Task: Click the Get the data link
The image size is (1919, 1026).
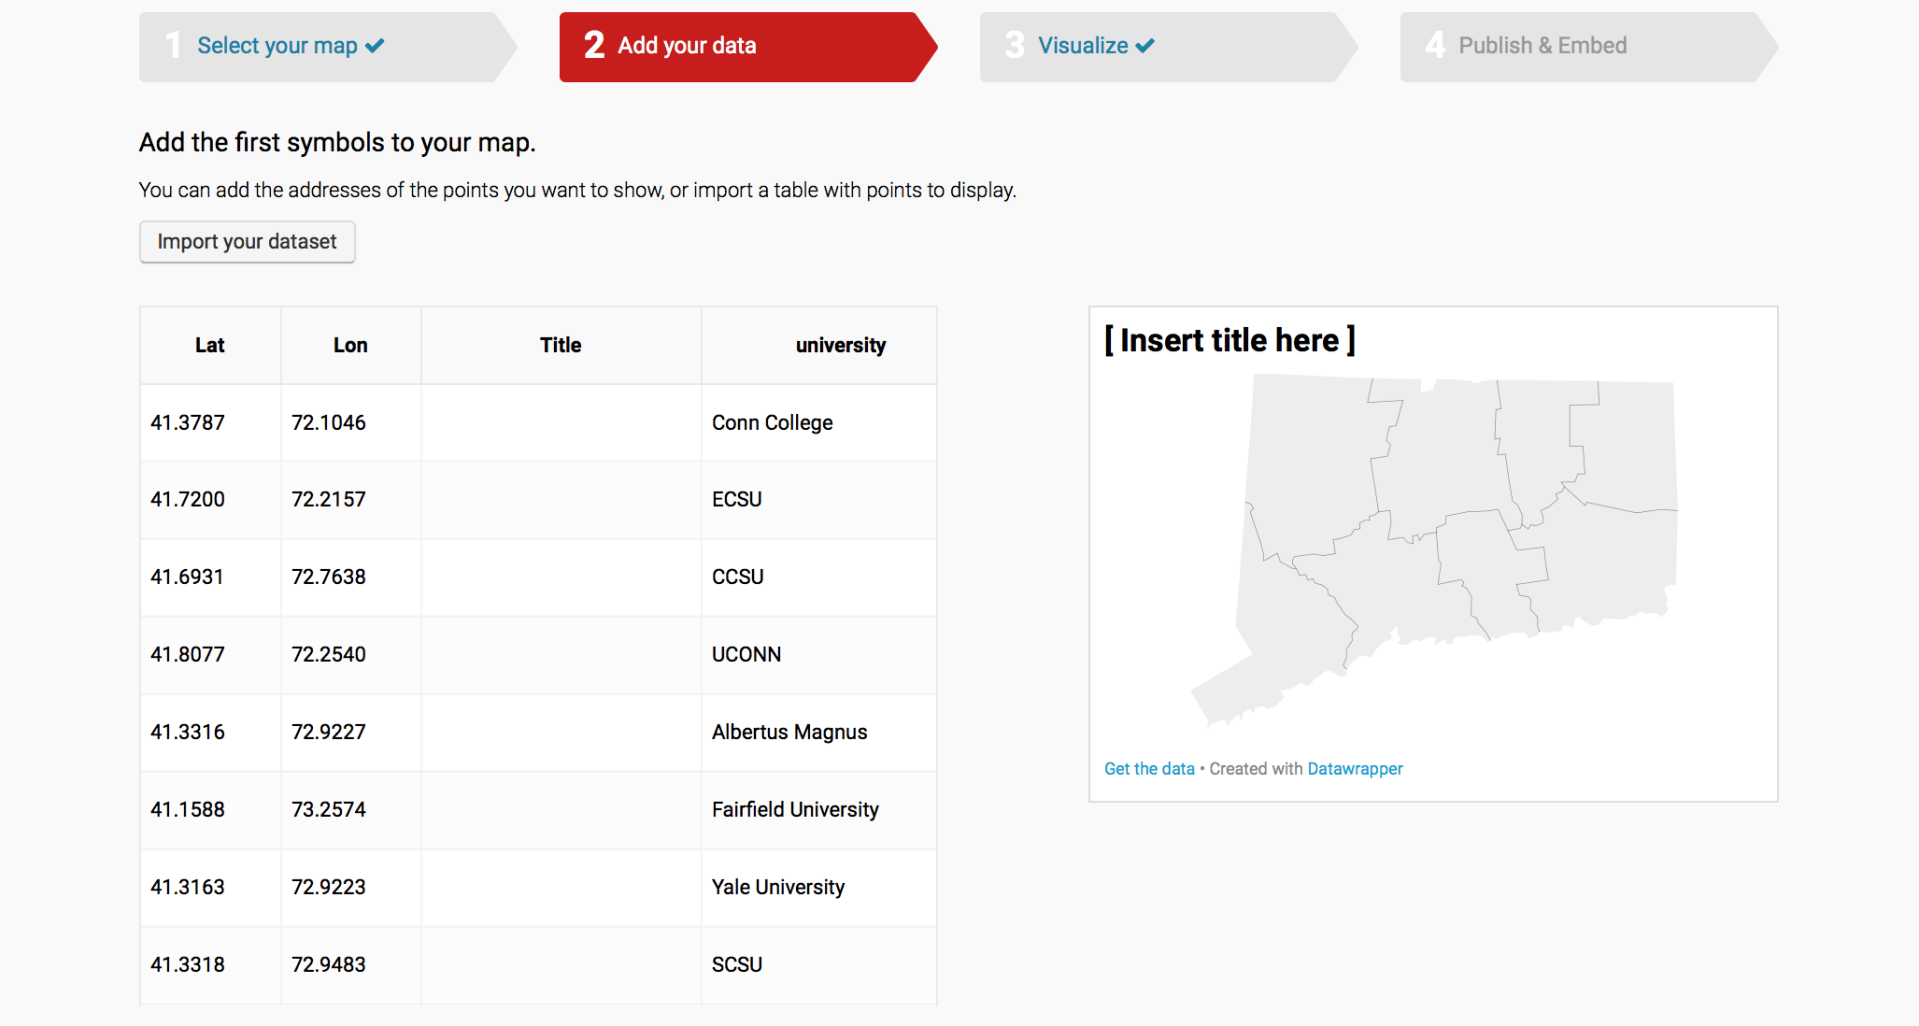Action: pos(1149,769)
